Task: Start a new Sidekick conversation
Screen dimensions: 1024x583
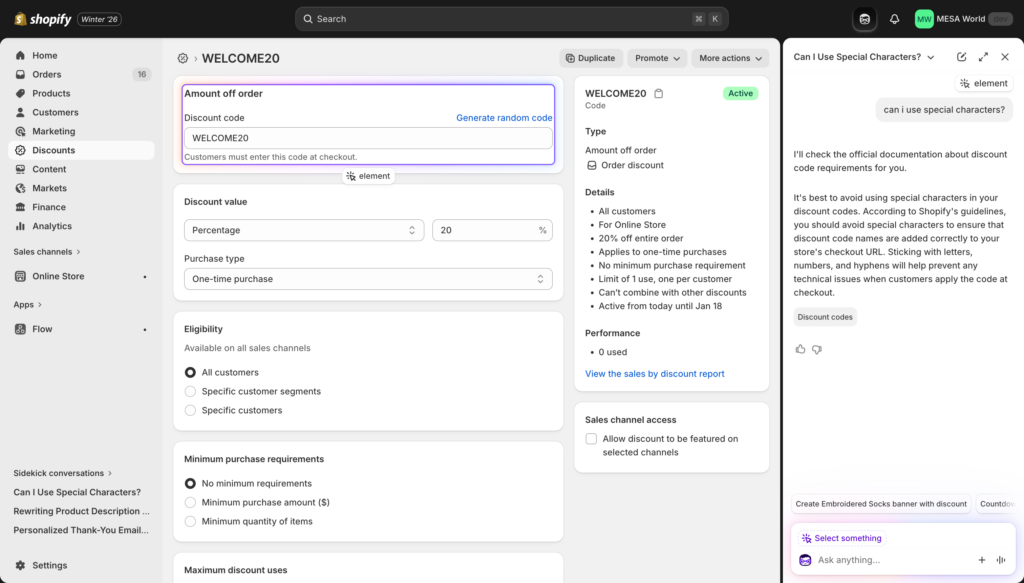Action: coord(961,57)
